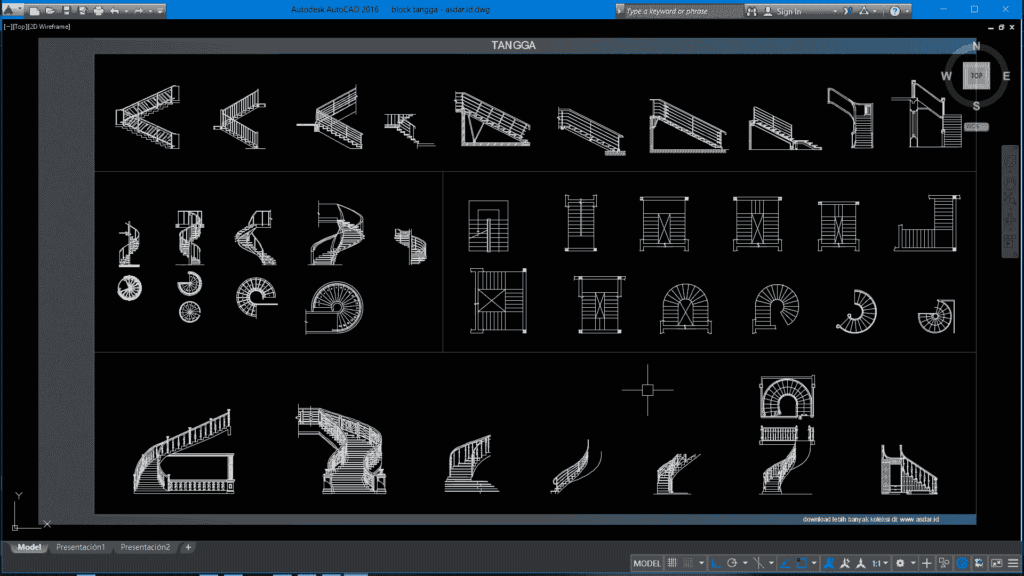The image size is (1024, 576).
Task: Click the N compass direction on ViewCube
Action: coord(976,46)
